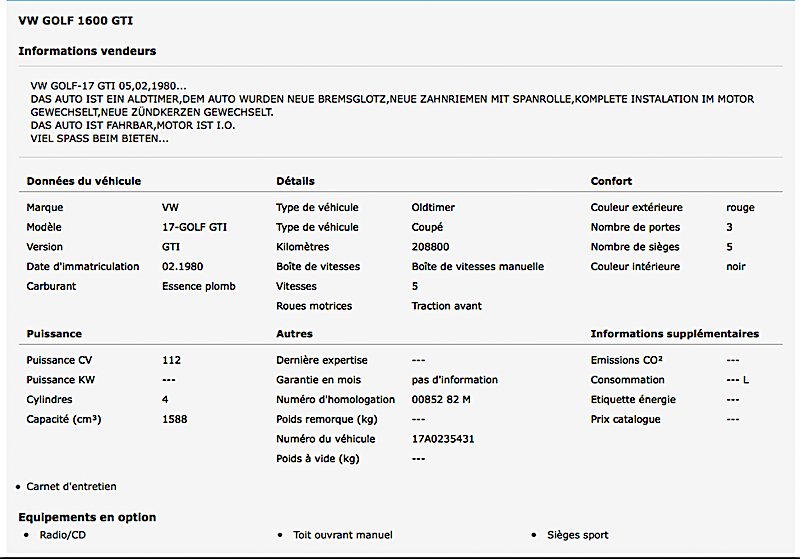
Task: Click the capacity value '1588'
Action: click(174, 419)
